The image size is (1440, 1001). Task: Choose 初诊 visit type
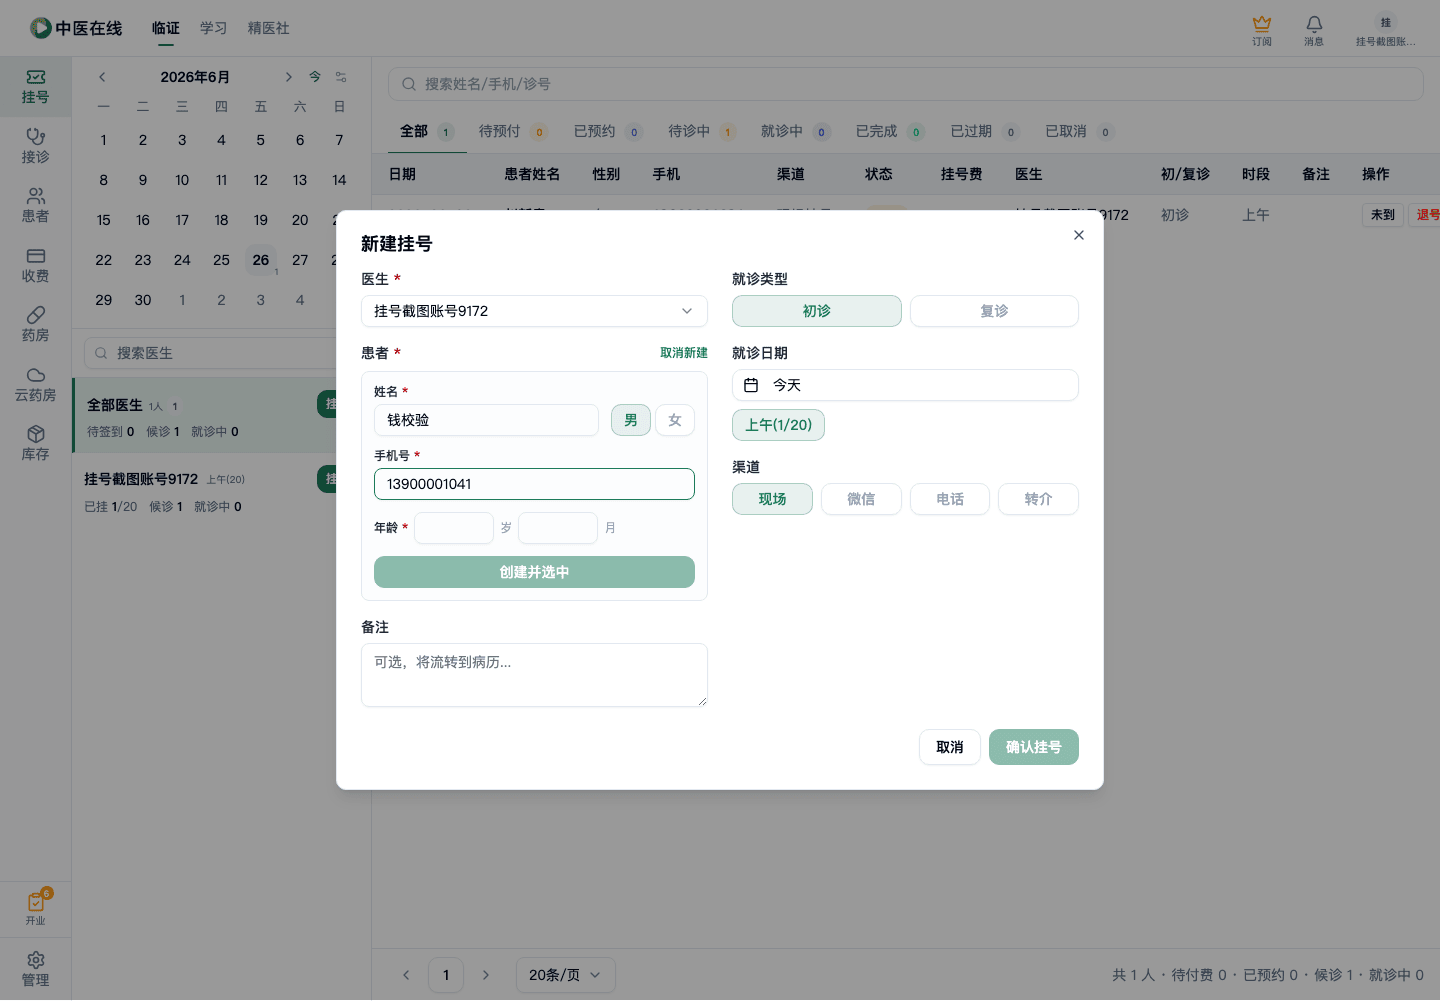coord(817,311)
